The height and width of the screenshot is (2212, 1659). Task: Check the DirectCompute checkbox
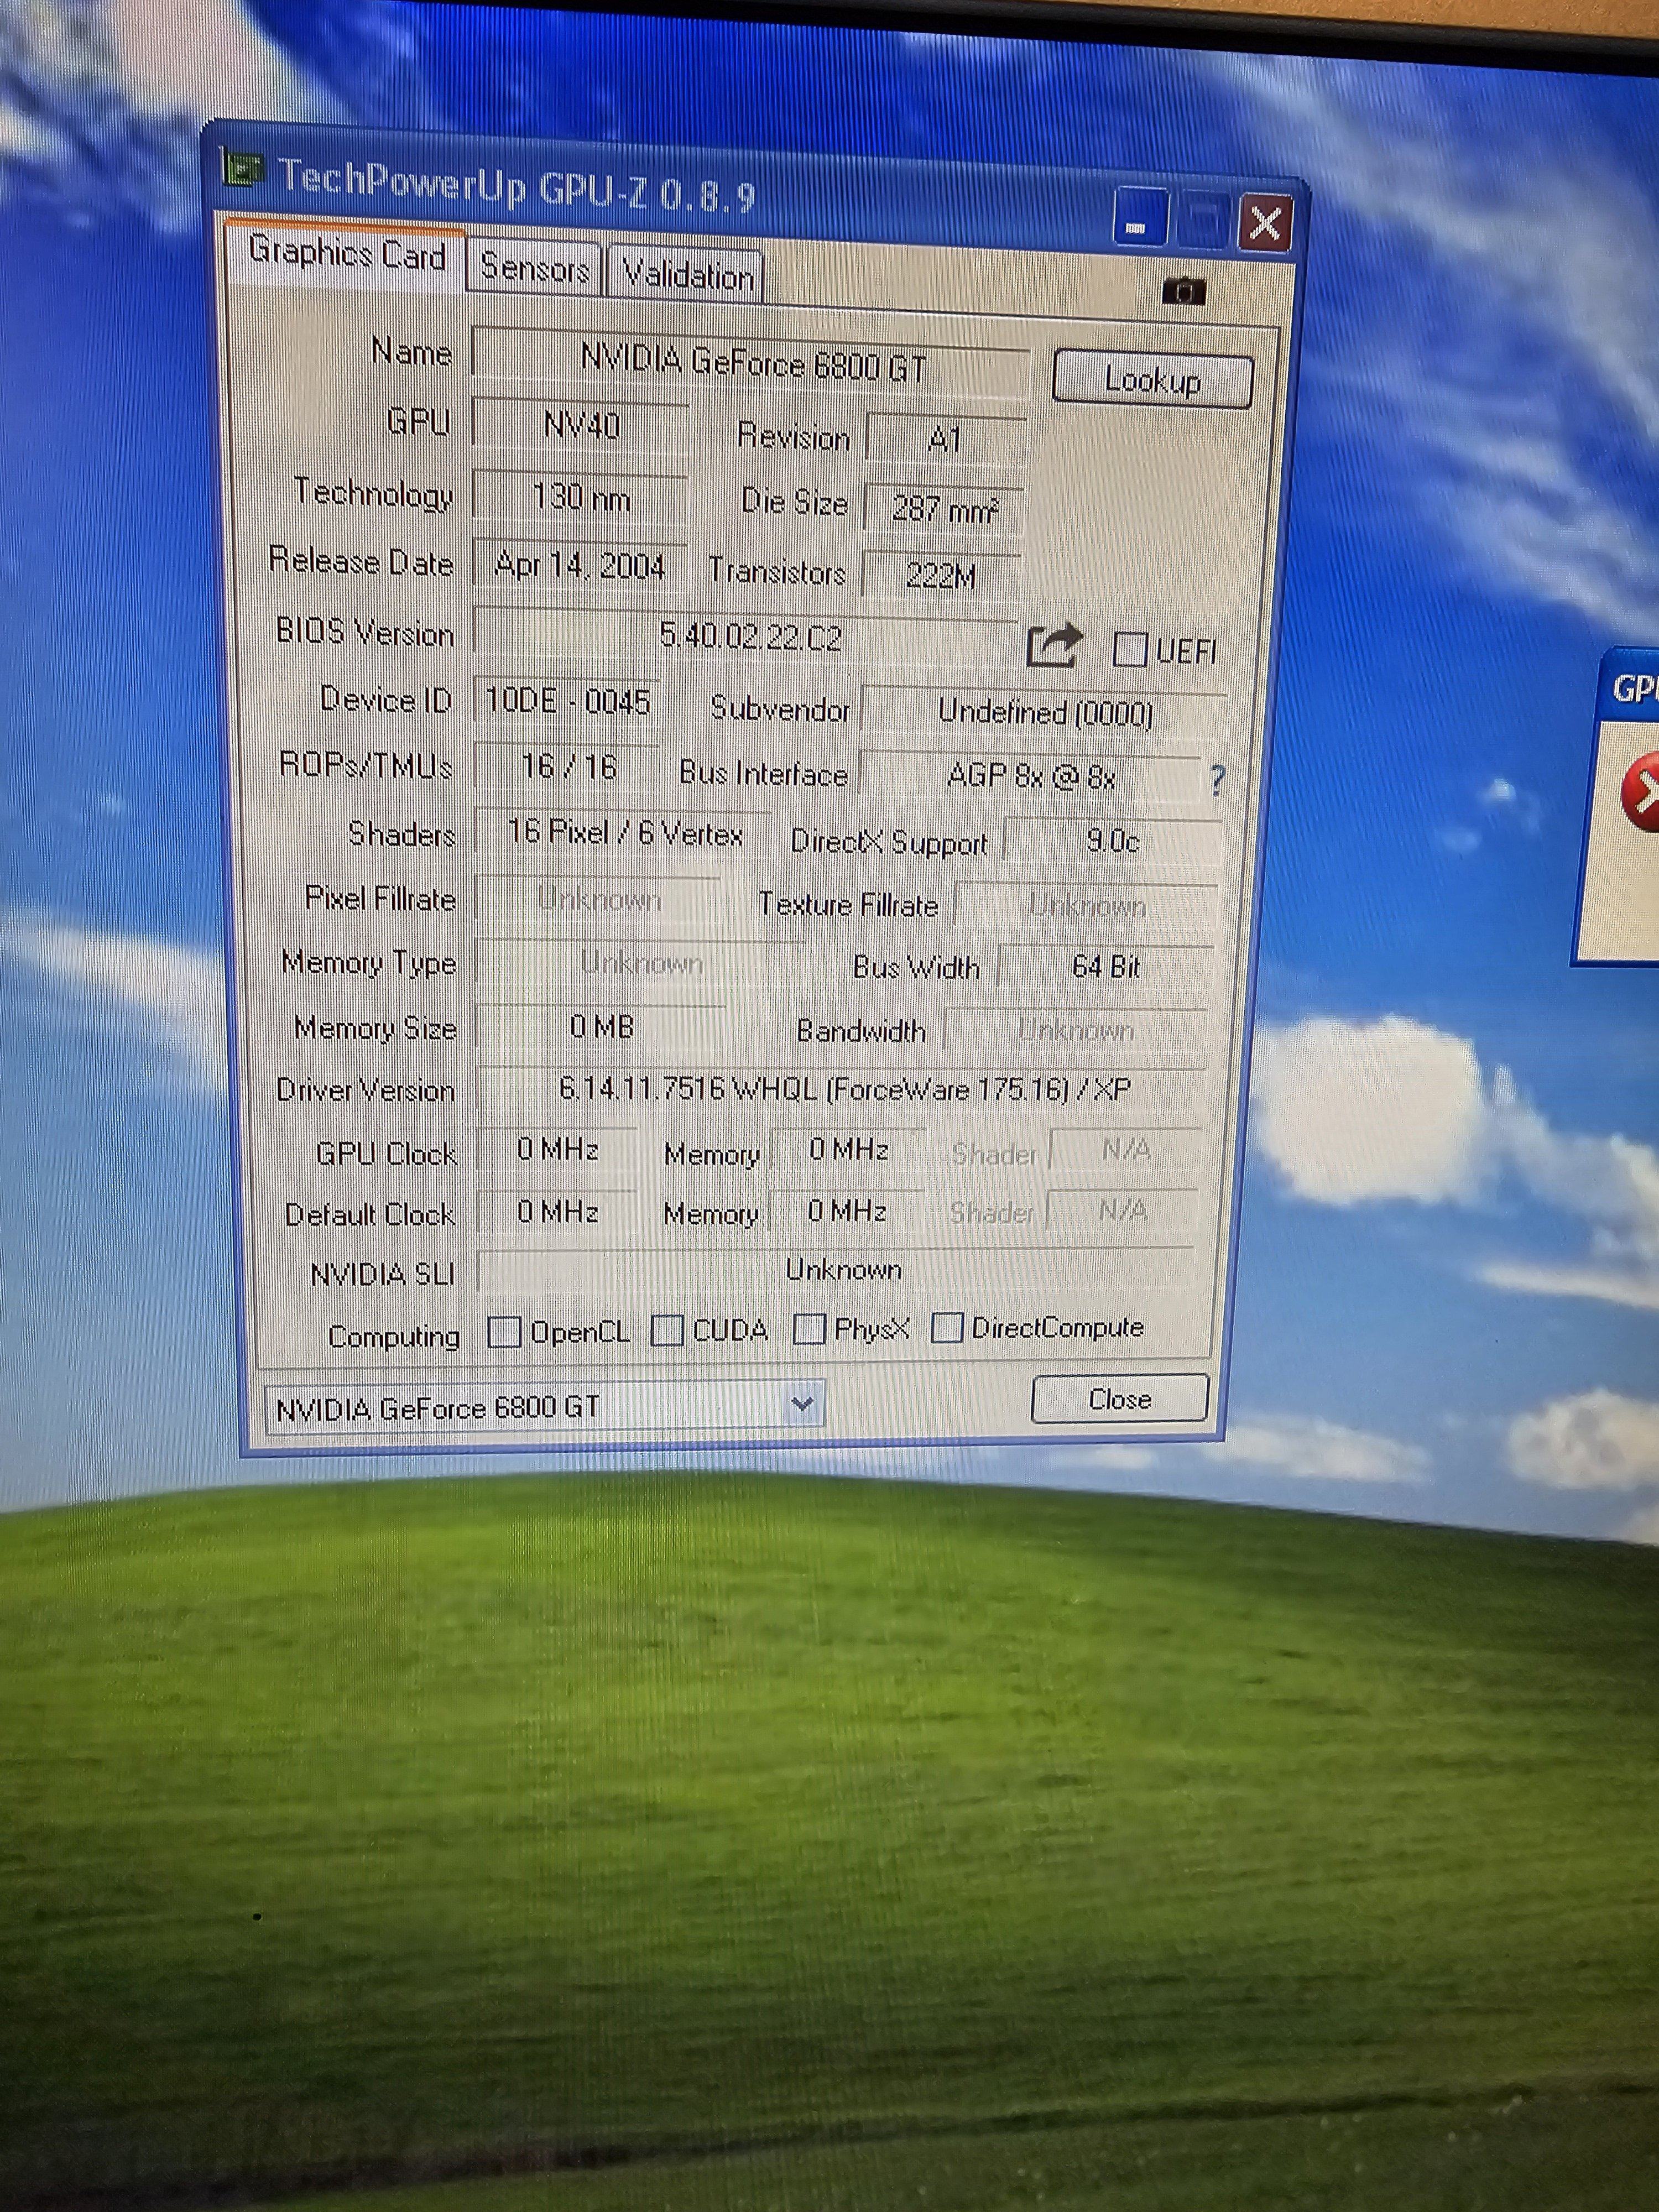946,1328
